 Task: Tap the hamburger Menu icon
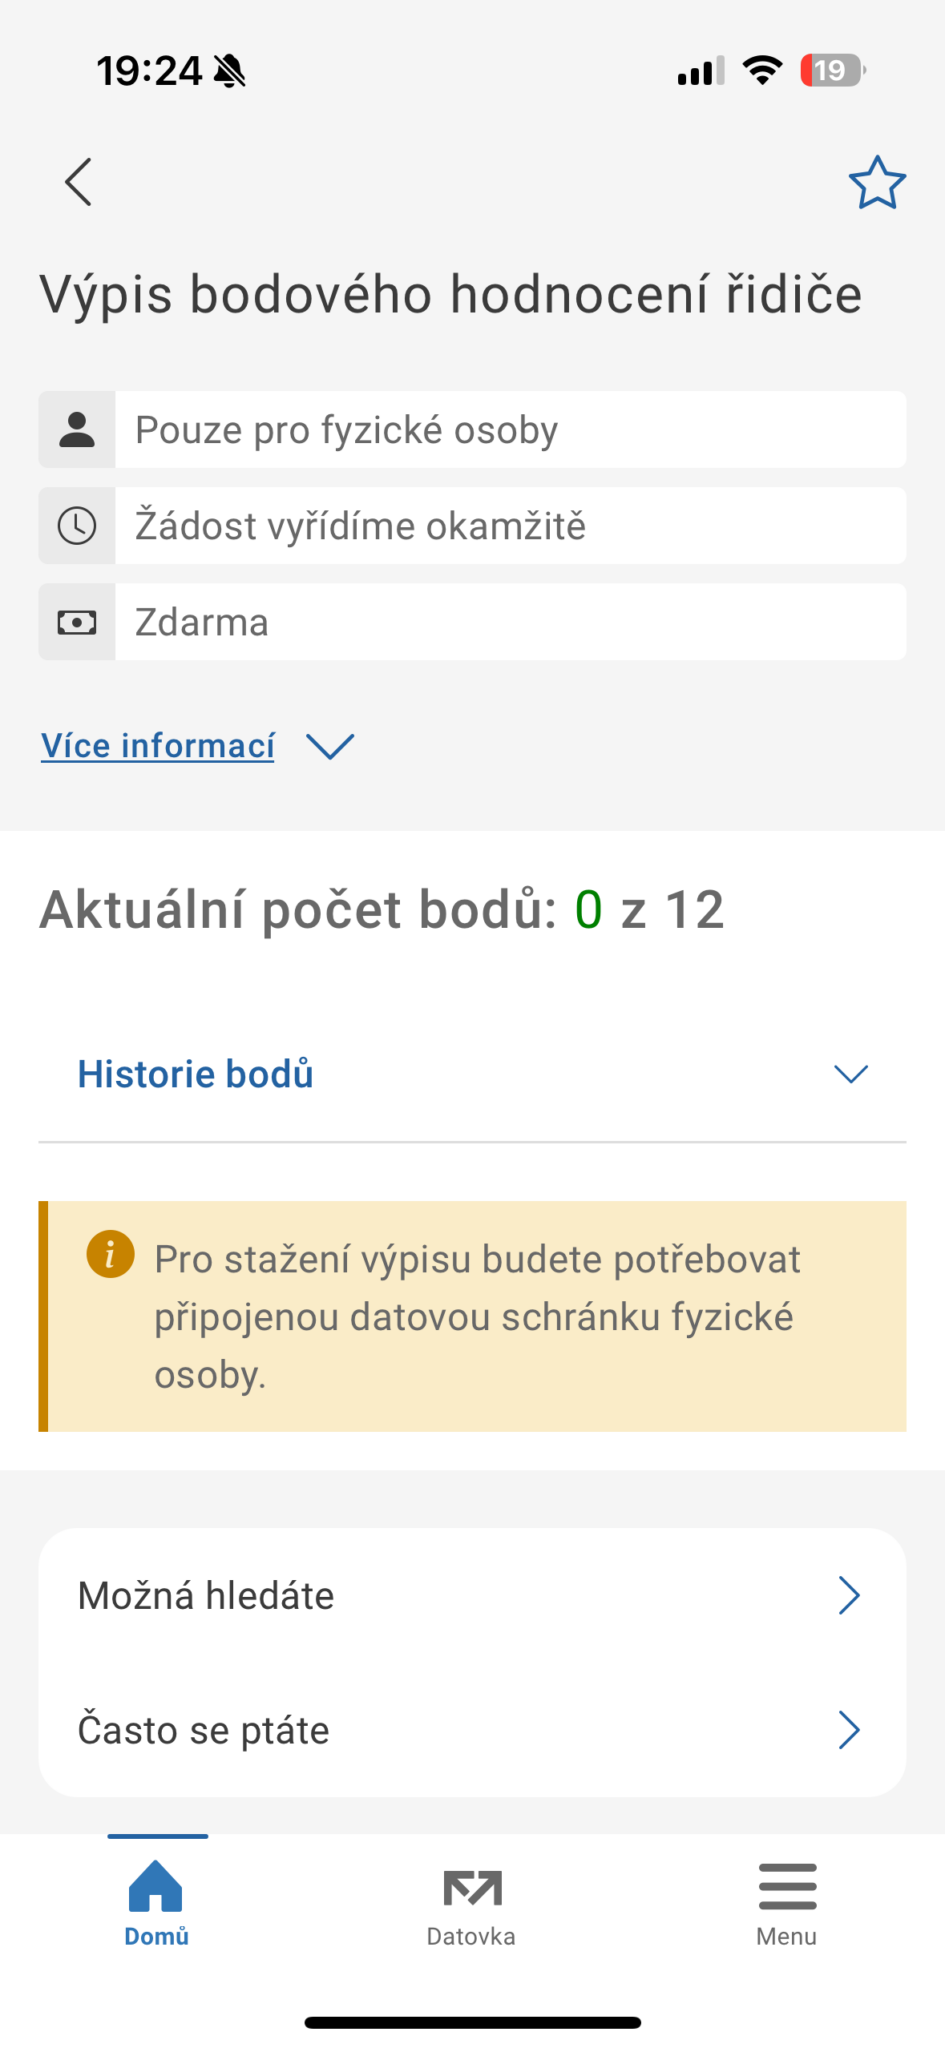[787, 1886]
